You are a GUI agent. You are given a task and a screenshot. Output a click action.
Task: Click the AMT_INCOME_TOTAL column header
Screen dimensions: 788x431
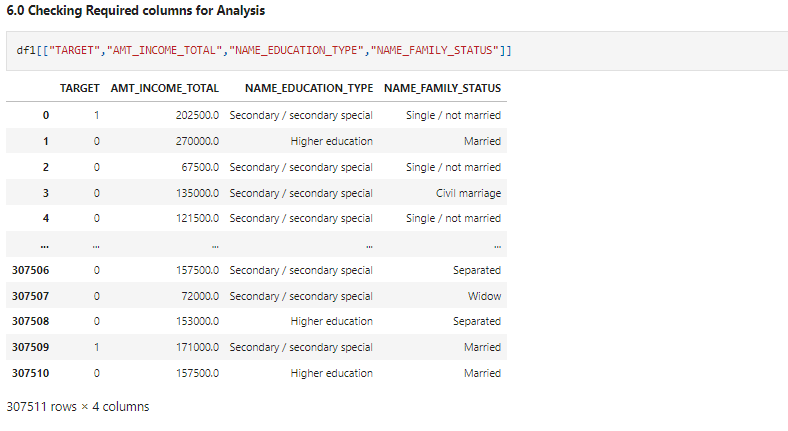[165, 88]
